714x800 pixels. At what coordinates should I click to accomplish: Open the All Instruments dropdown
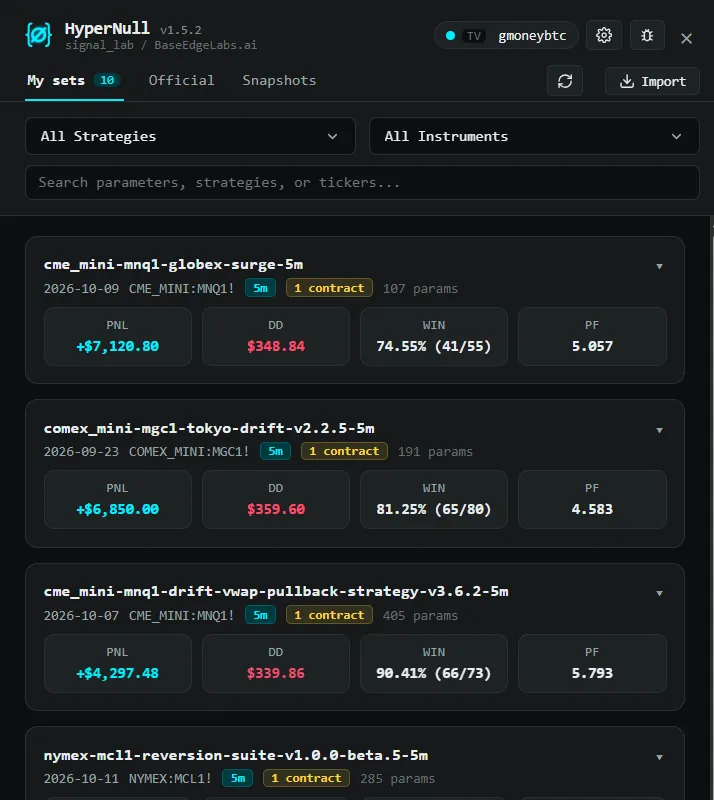point(534,136)
